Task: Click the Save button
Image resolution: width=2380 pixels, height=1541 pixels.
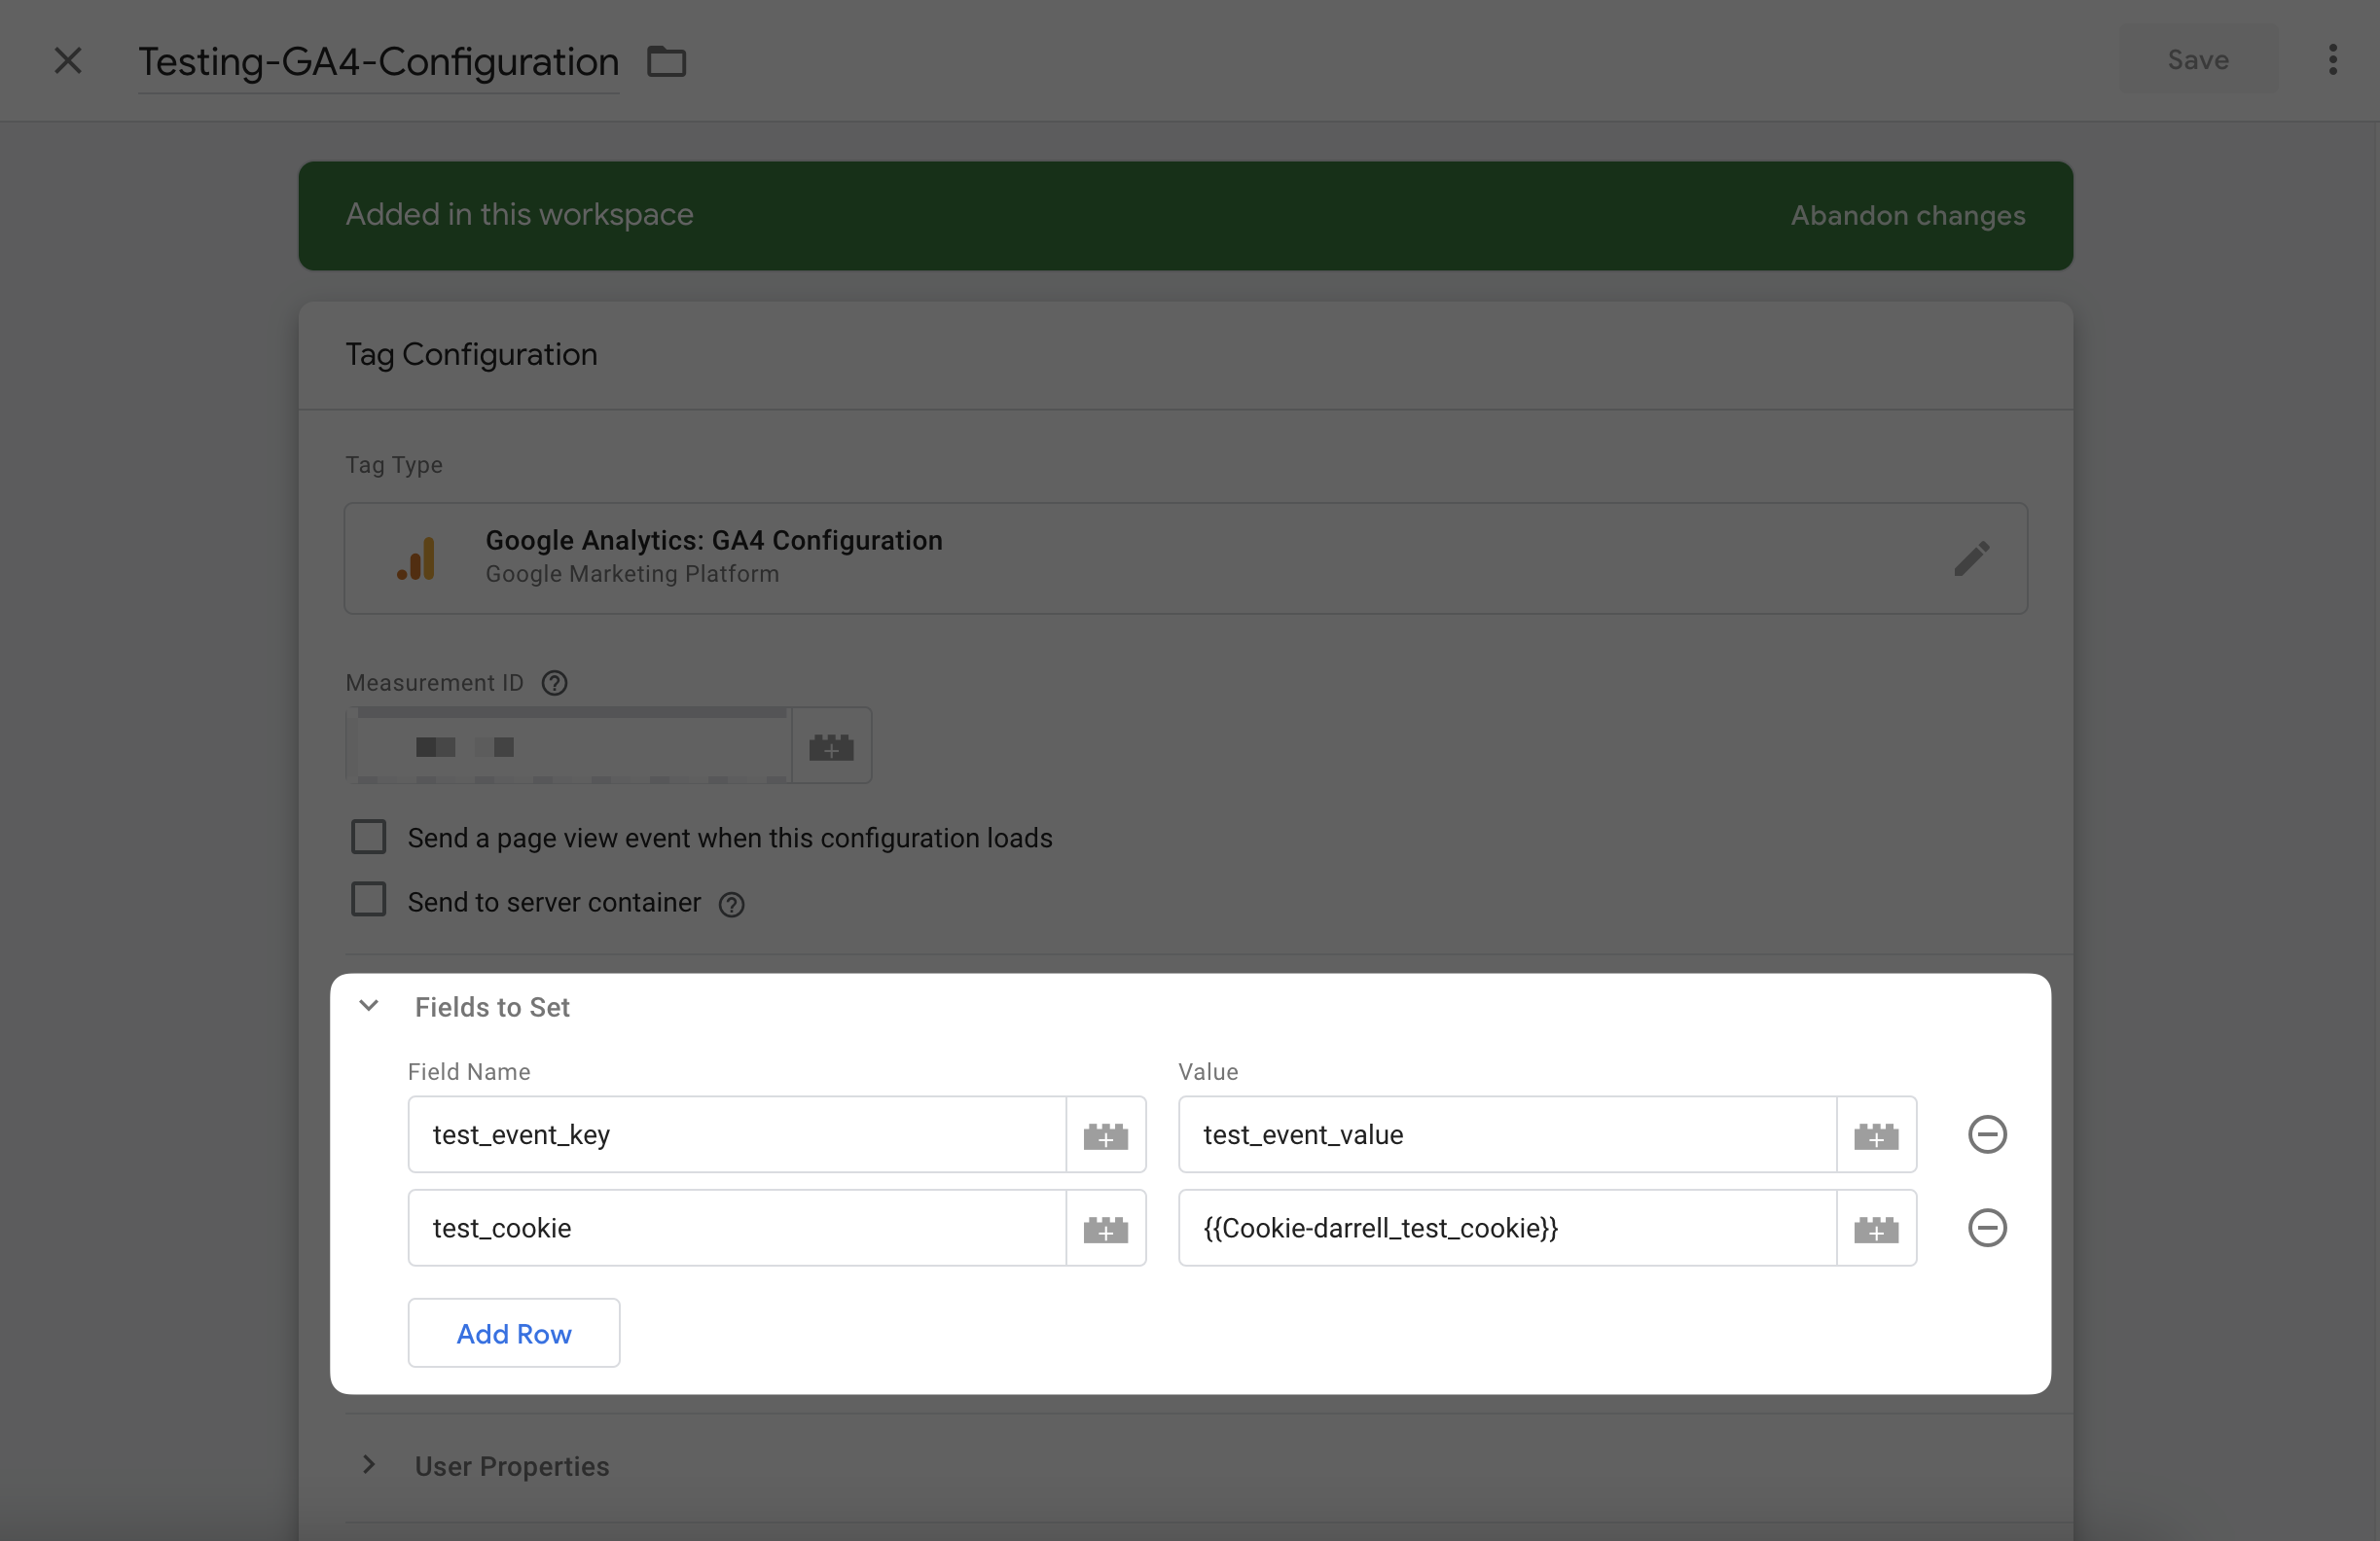Action: (2197, 60)
